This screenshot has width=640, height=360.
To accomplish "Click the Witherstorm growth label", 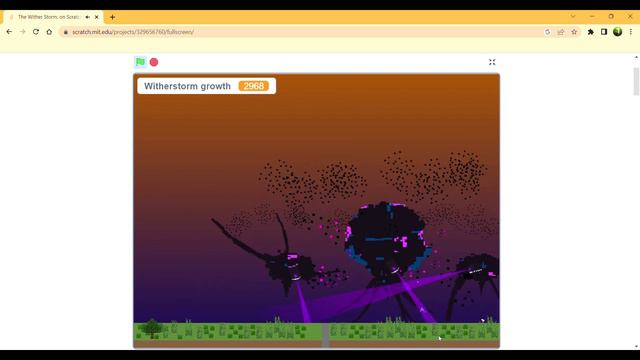I will pyautogui.click(x=187, y=86).
